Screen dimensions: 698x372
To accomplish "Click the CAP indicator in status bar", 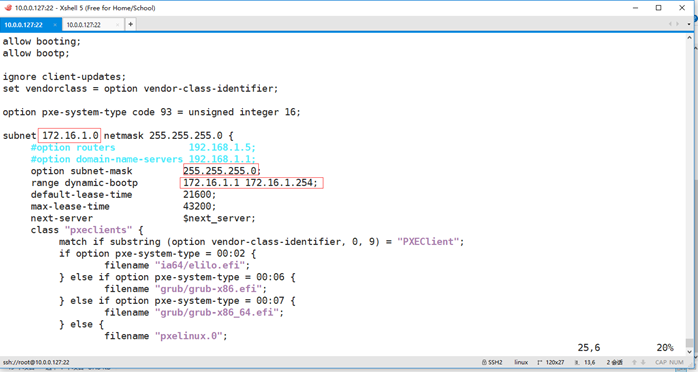I will coord(661,362).
